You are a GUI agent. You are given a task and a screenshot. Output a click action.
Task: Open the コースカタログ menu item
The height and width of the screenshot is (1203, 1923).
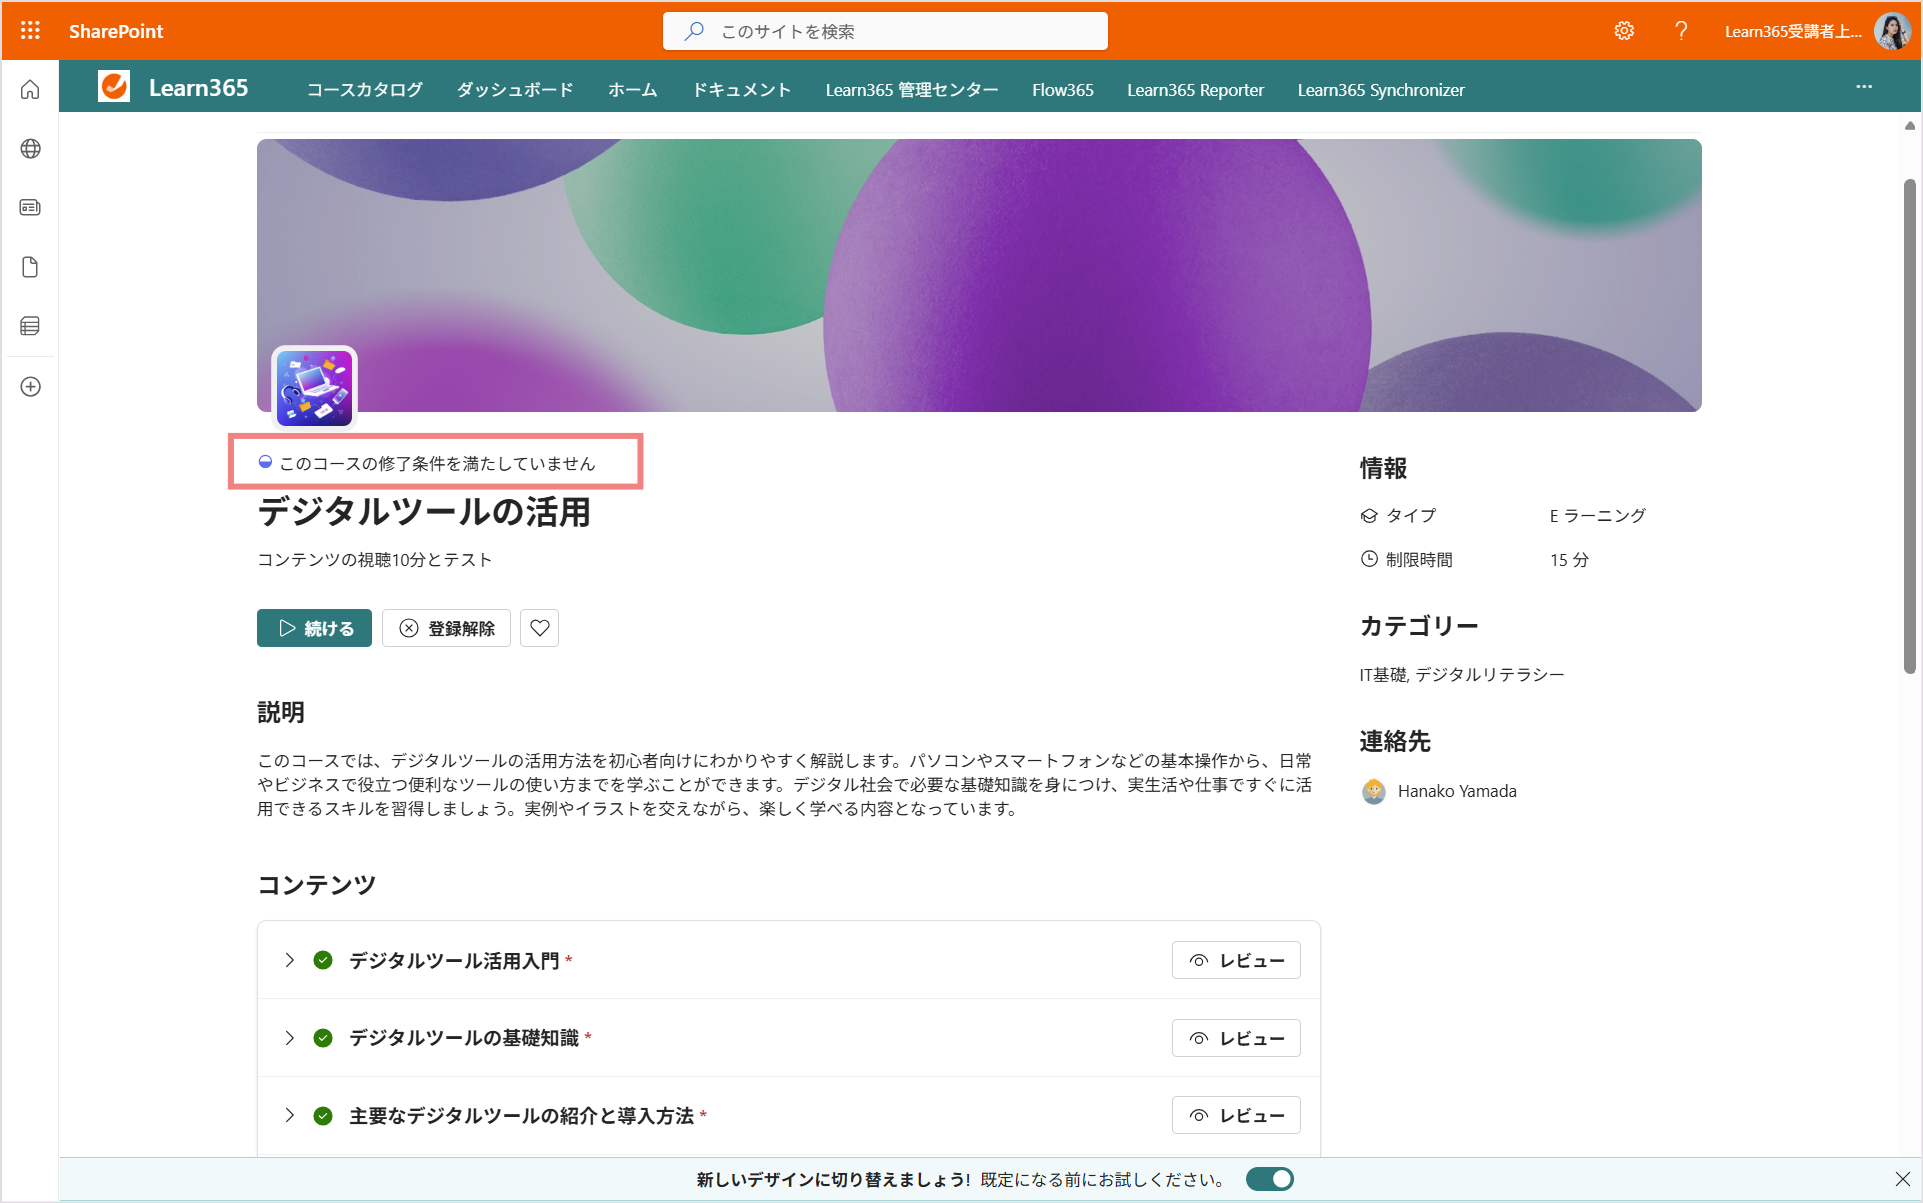pyautogui.click(x=365, y=90)
